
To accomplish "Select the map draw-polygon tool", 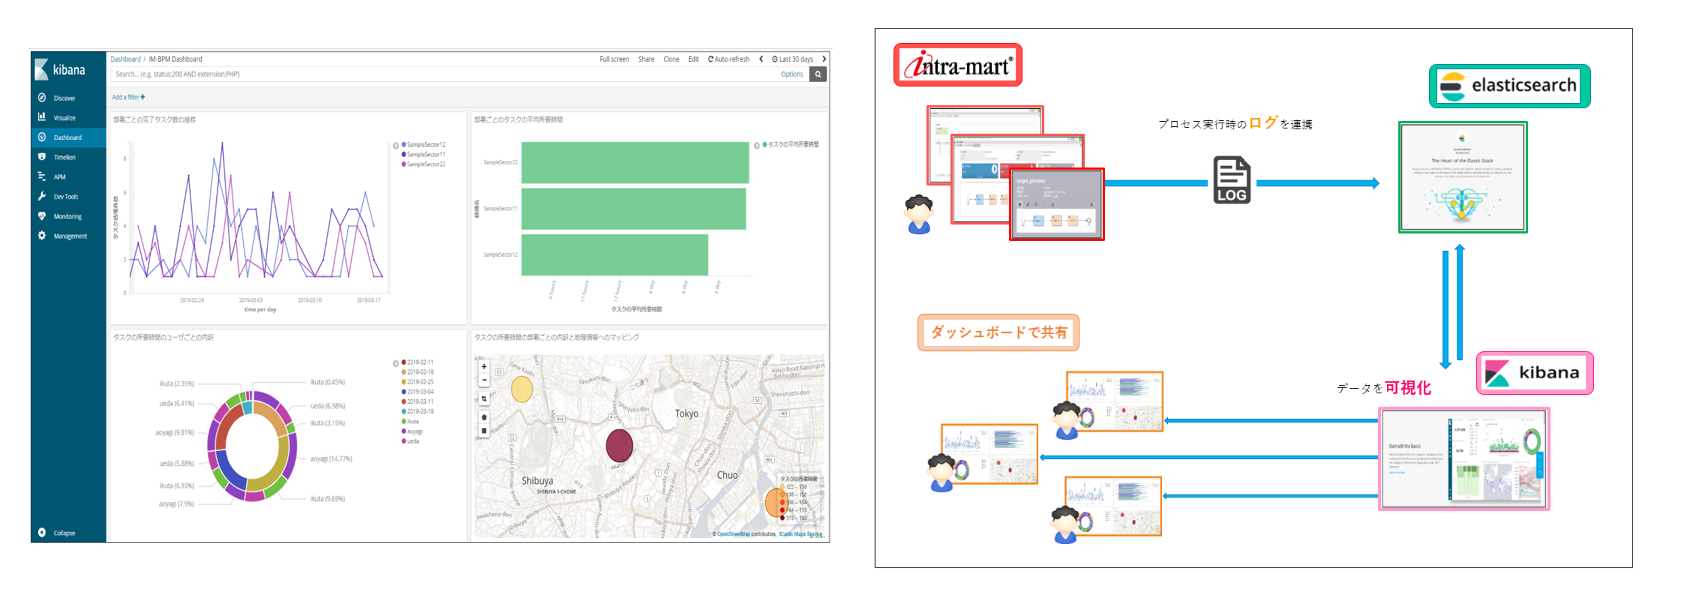I will coord(484,417).
